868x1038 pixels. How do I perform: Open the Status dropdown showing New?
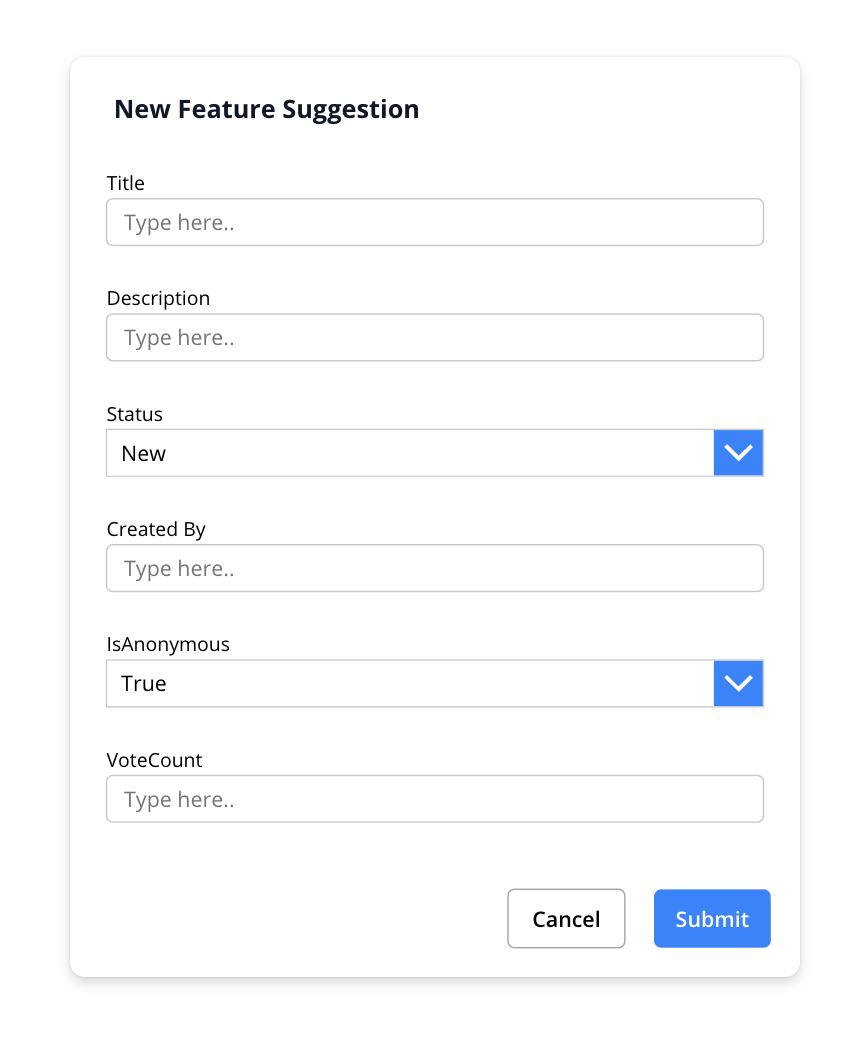[410, 453]
